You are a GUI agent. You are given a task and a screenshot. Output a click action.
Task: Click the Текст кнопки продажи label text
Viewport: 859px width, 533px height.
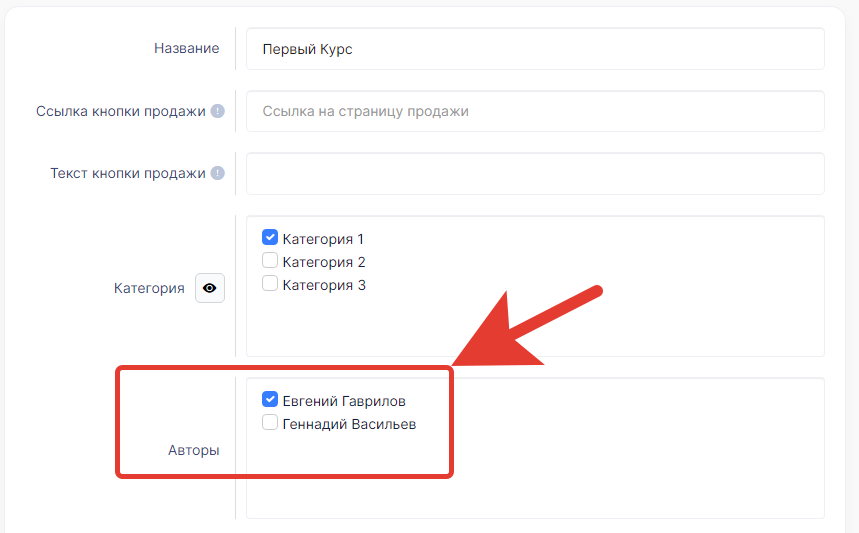128,173
